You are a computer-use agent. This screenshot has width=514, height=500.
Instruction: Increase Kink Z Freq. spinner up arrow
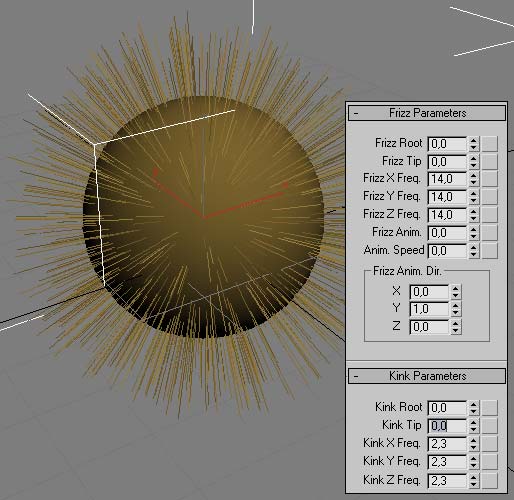(474, 477)
